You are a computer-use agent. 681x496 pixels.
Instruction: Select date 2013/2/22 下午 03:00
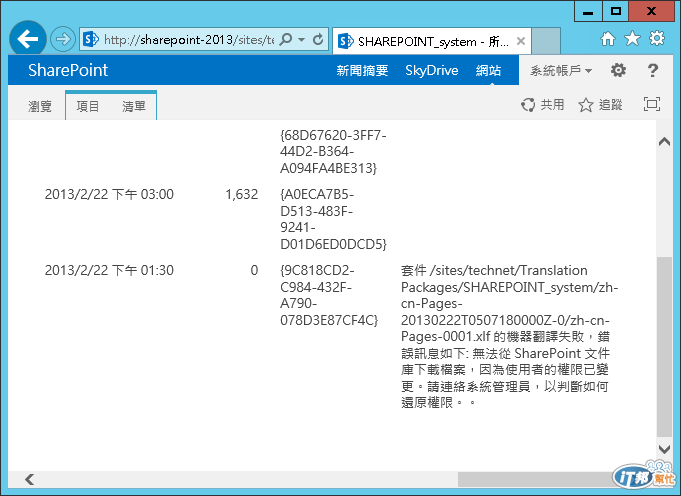[x=109, y=194]
